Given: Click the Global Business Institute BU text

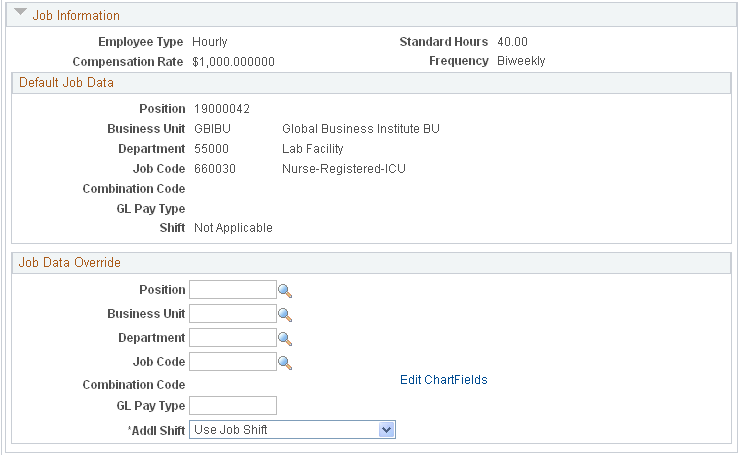Looking at the screenshot, I should point(361,129).
